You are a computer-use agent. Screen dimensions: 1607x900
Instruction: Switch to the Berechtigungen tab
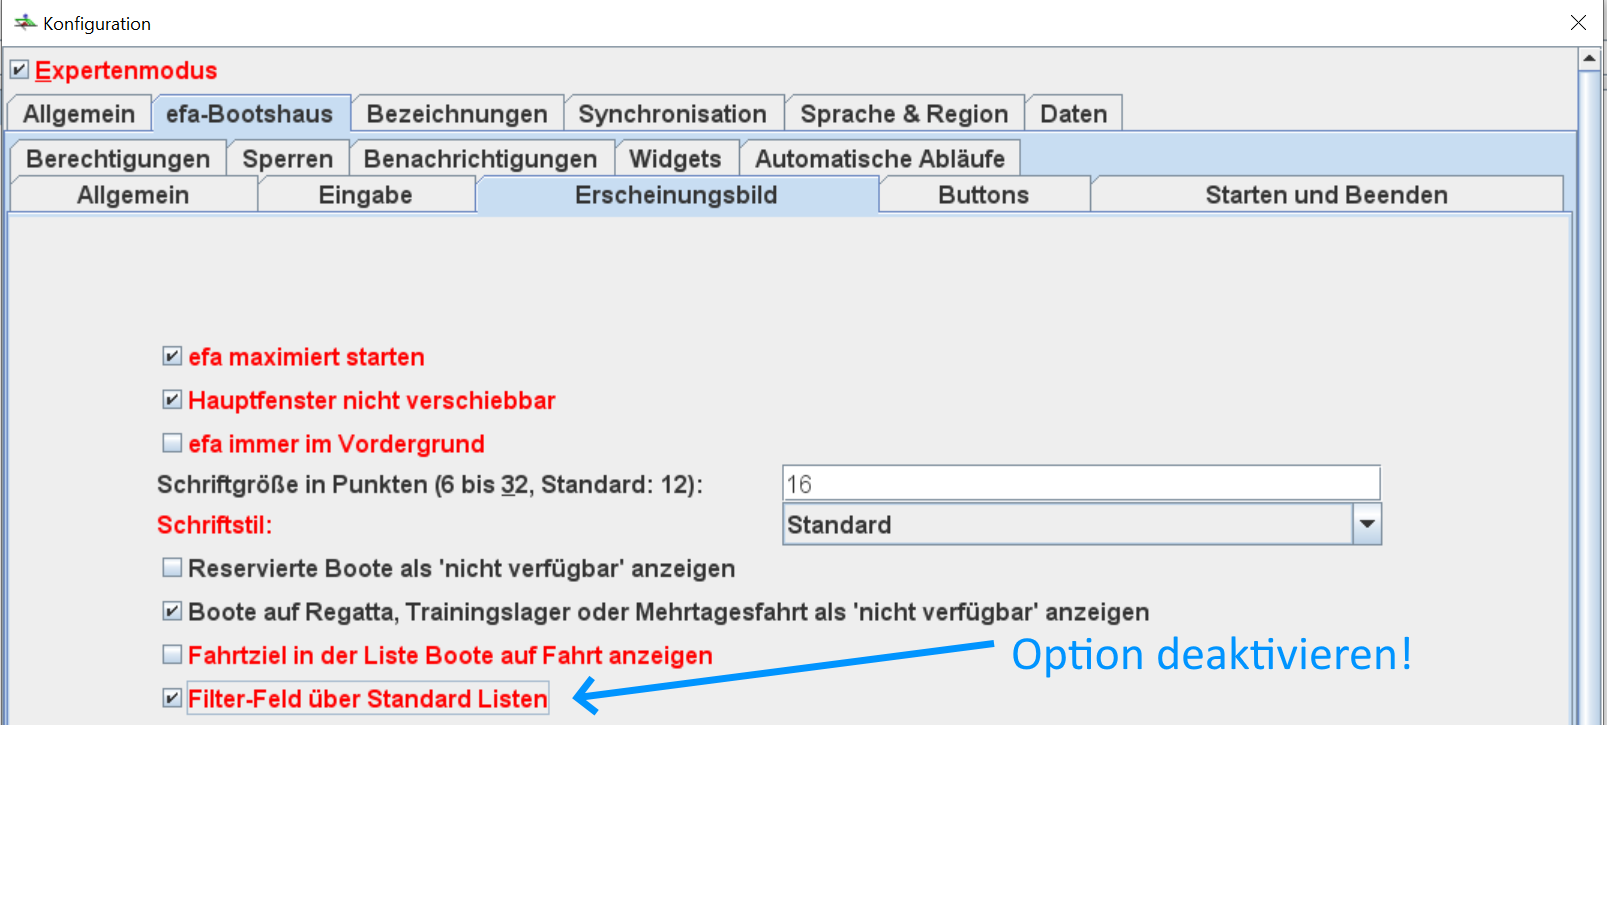(x=118, y=159)
